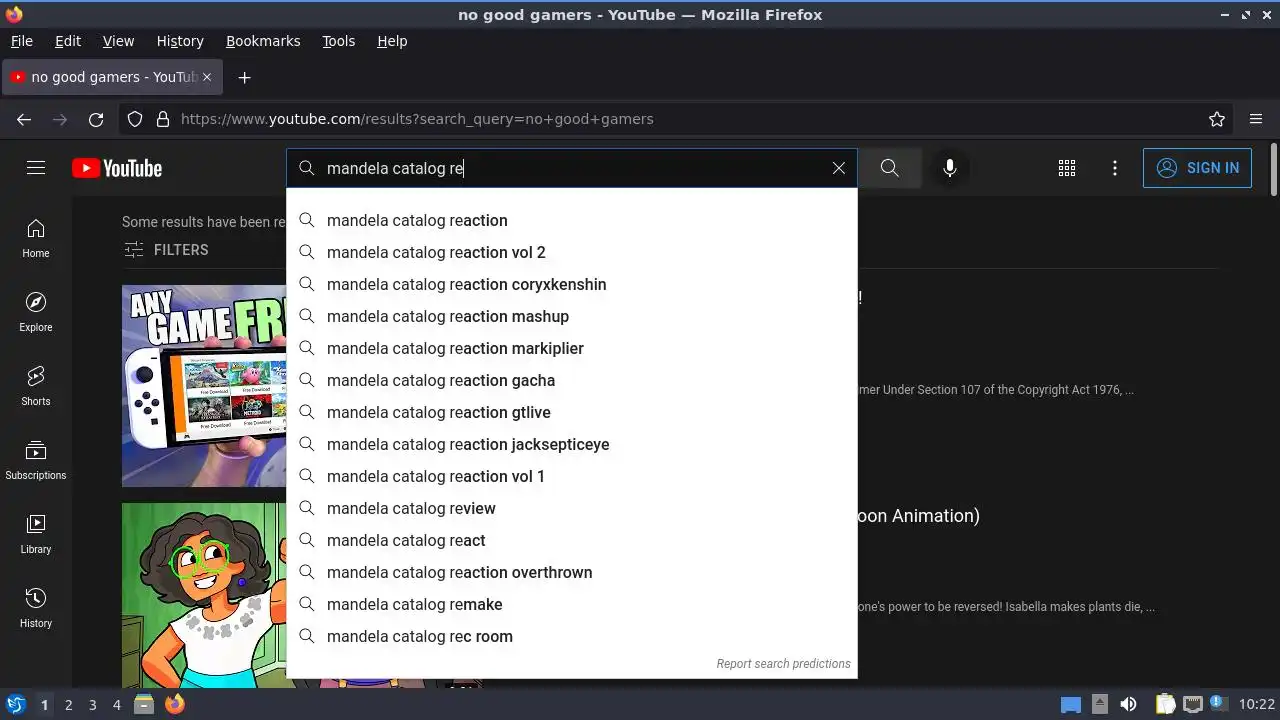1280x720 pixels.
Task: Select suggestion 'mandela catalog react'
Action: coord(572,540)
